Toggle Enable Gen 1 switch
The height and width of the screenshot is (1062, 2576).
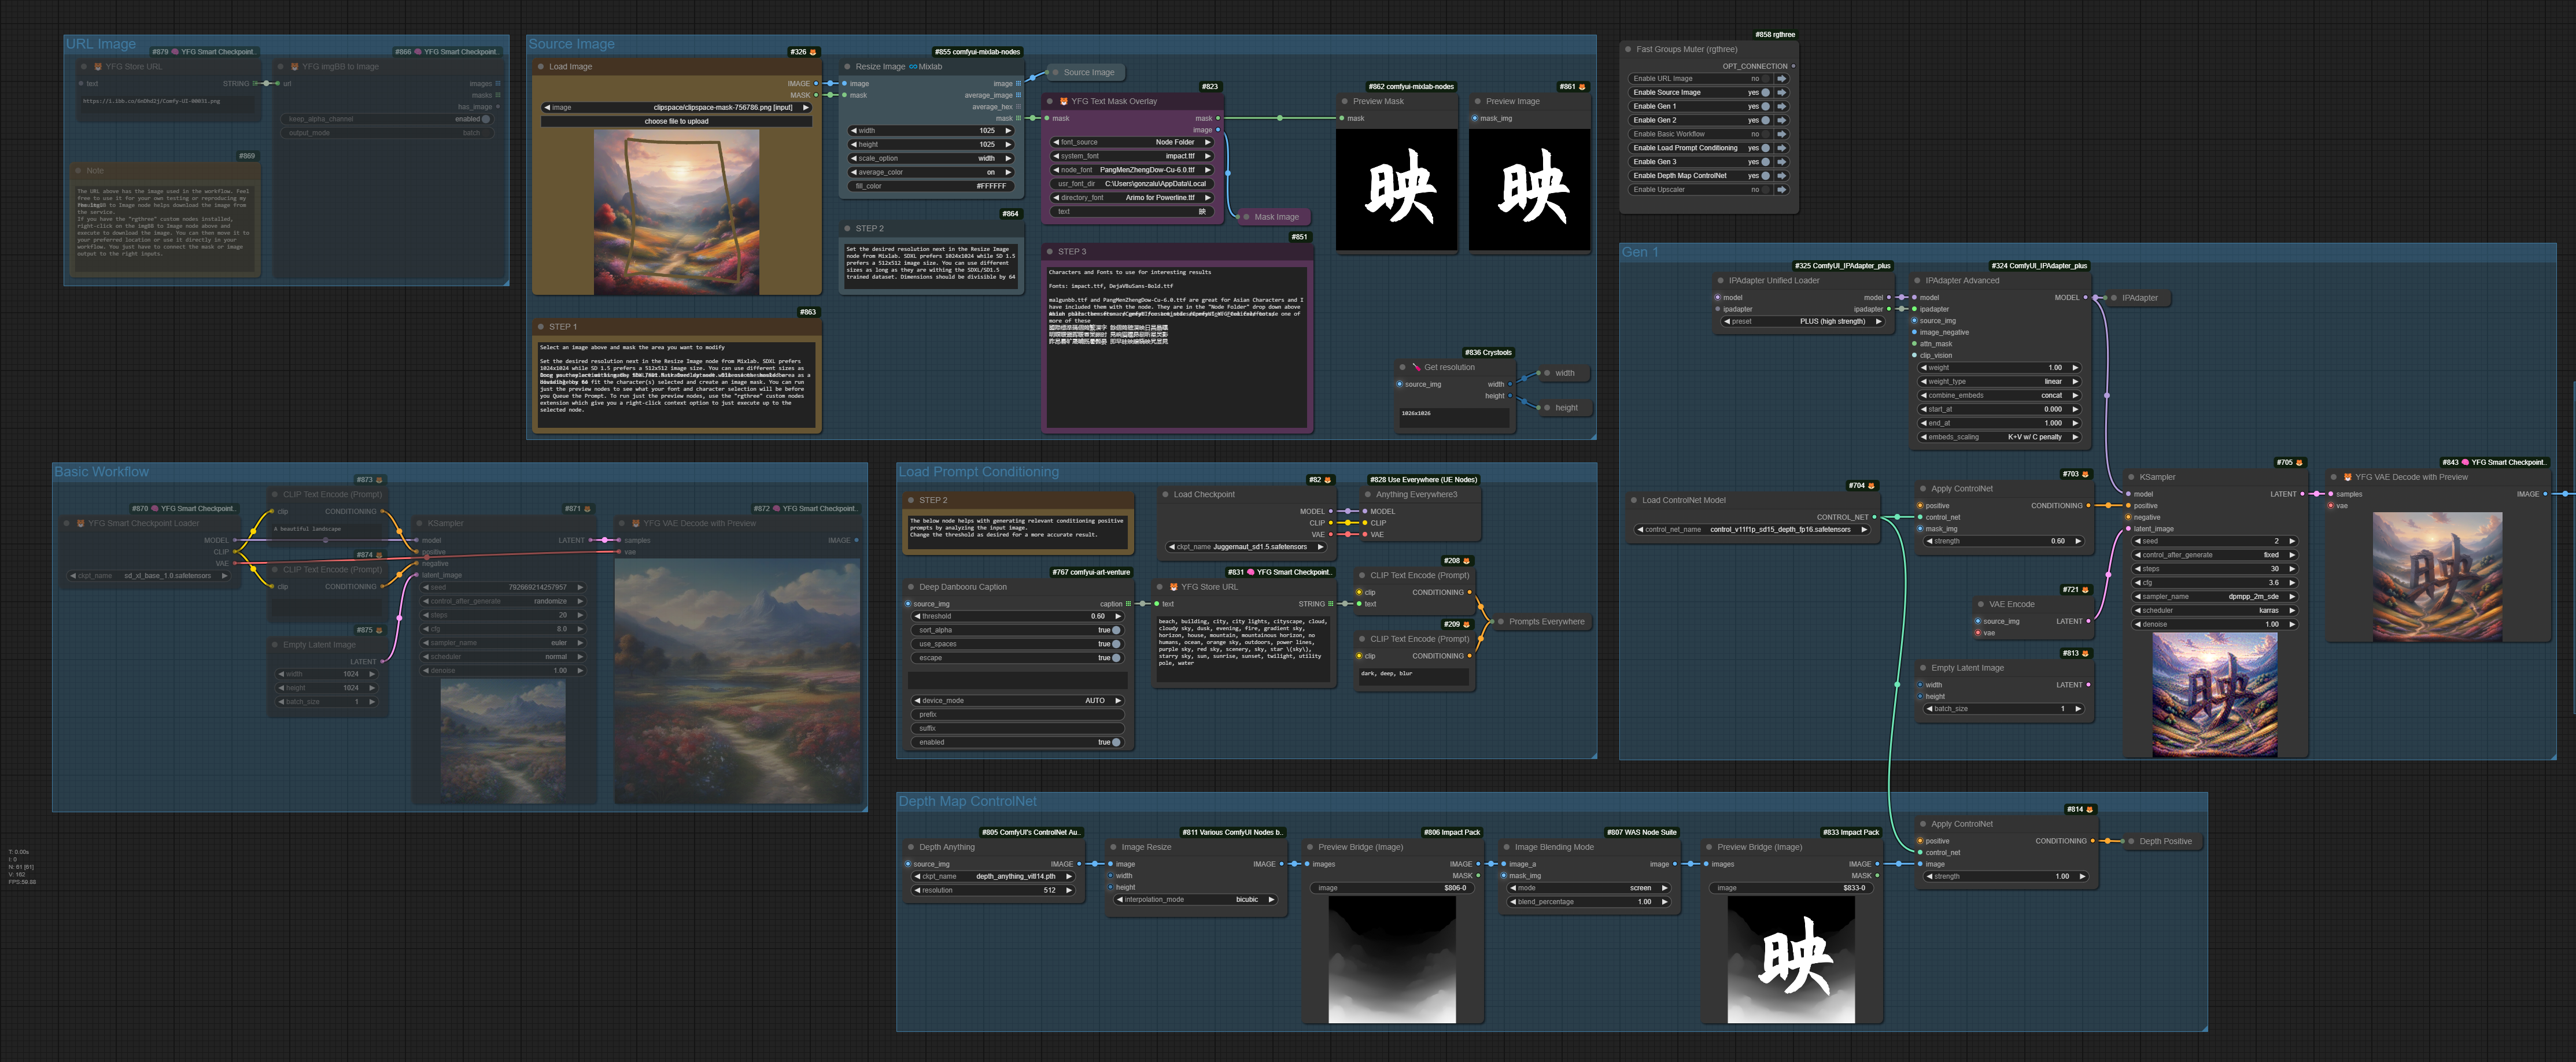coord(1765,106)
